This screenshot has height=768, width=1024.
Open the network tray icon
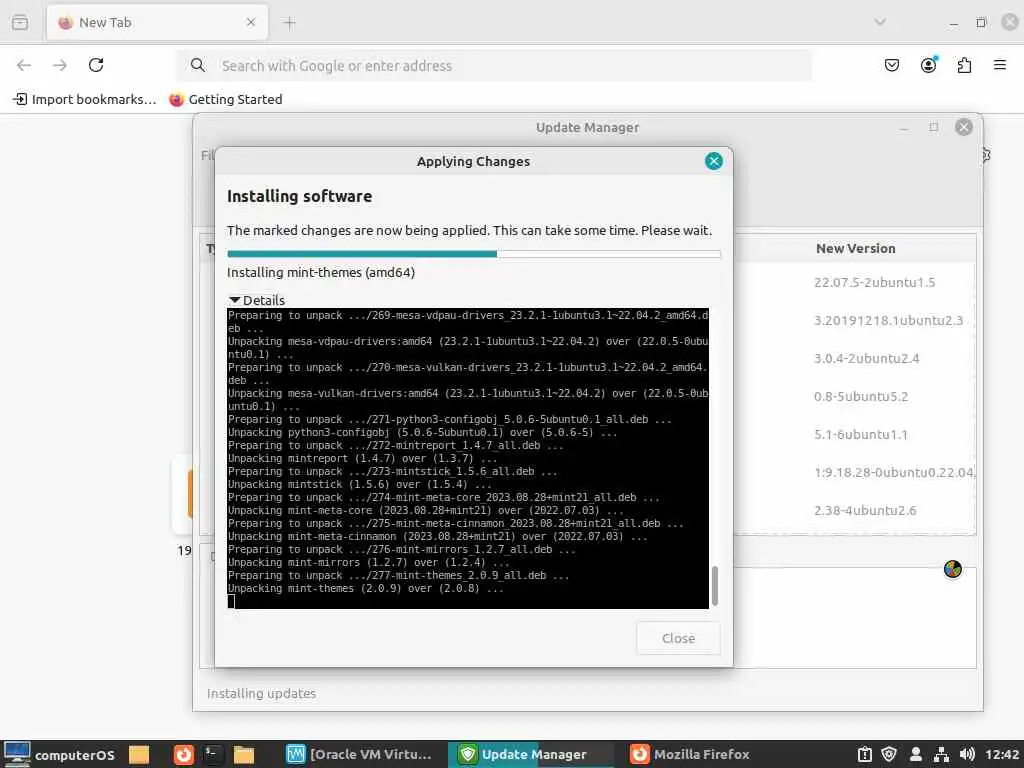[x=941, y=754]
